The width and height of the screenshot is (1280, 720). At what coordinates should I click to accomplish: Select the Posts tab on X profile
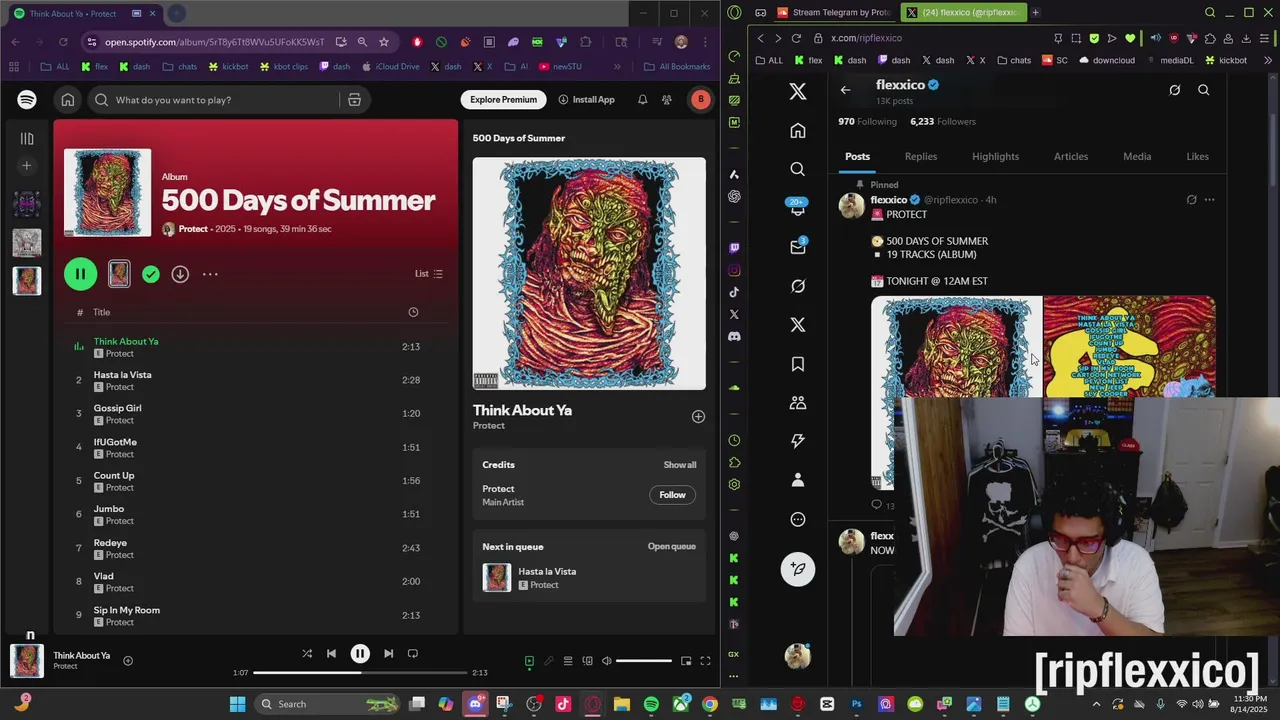tap(857, 156)
